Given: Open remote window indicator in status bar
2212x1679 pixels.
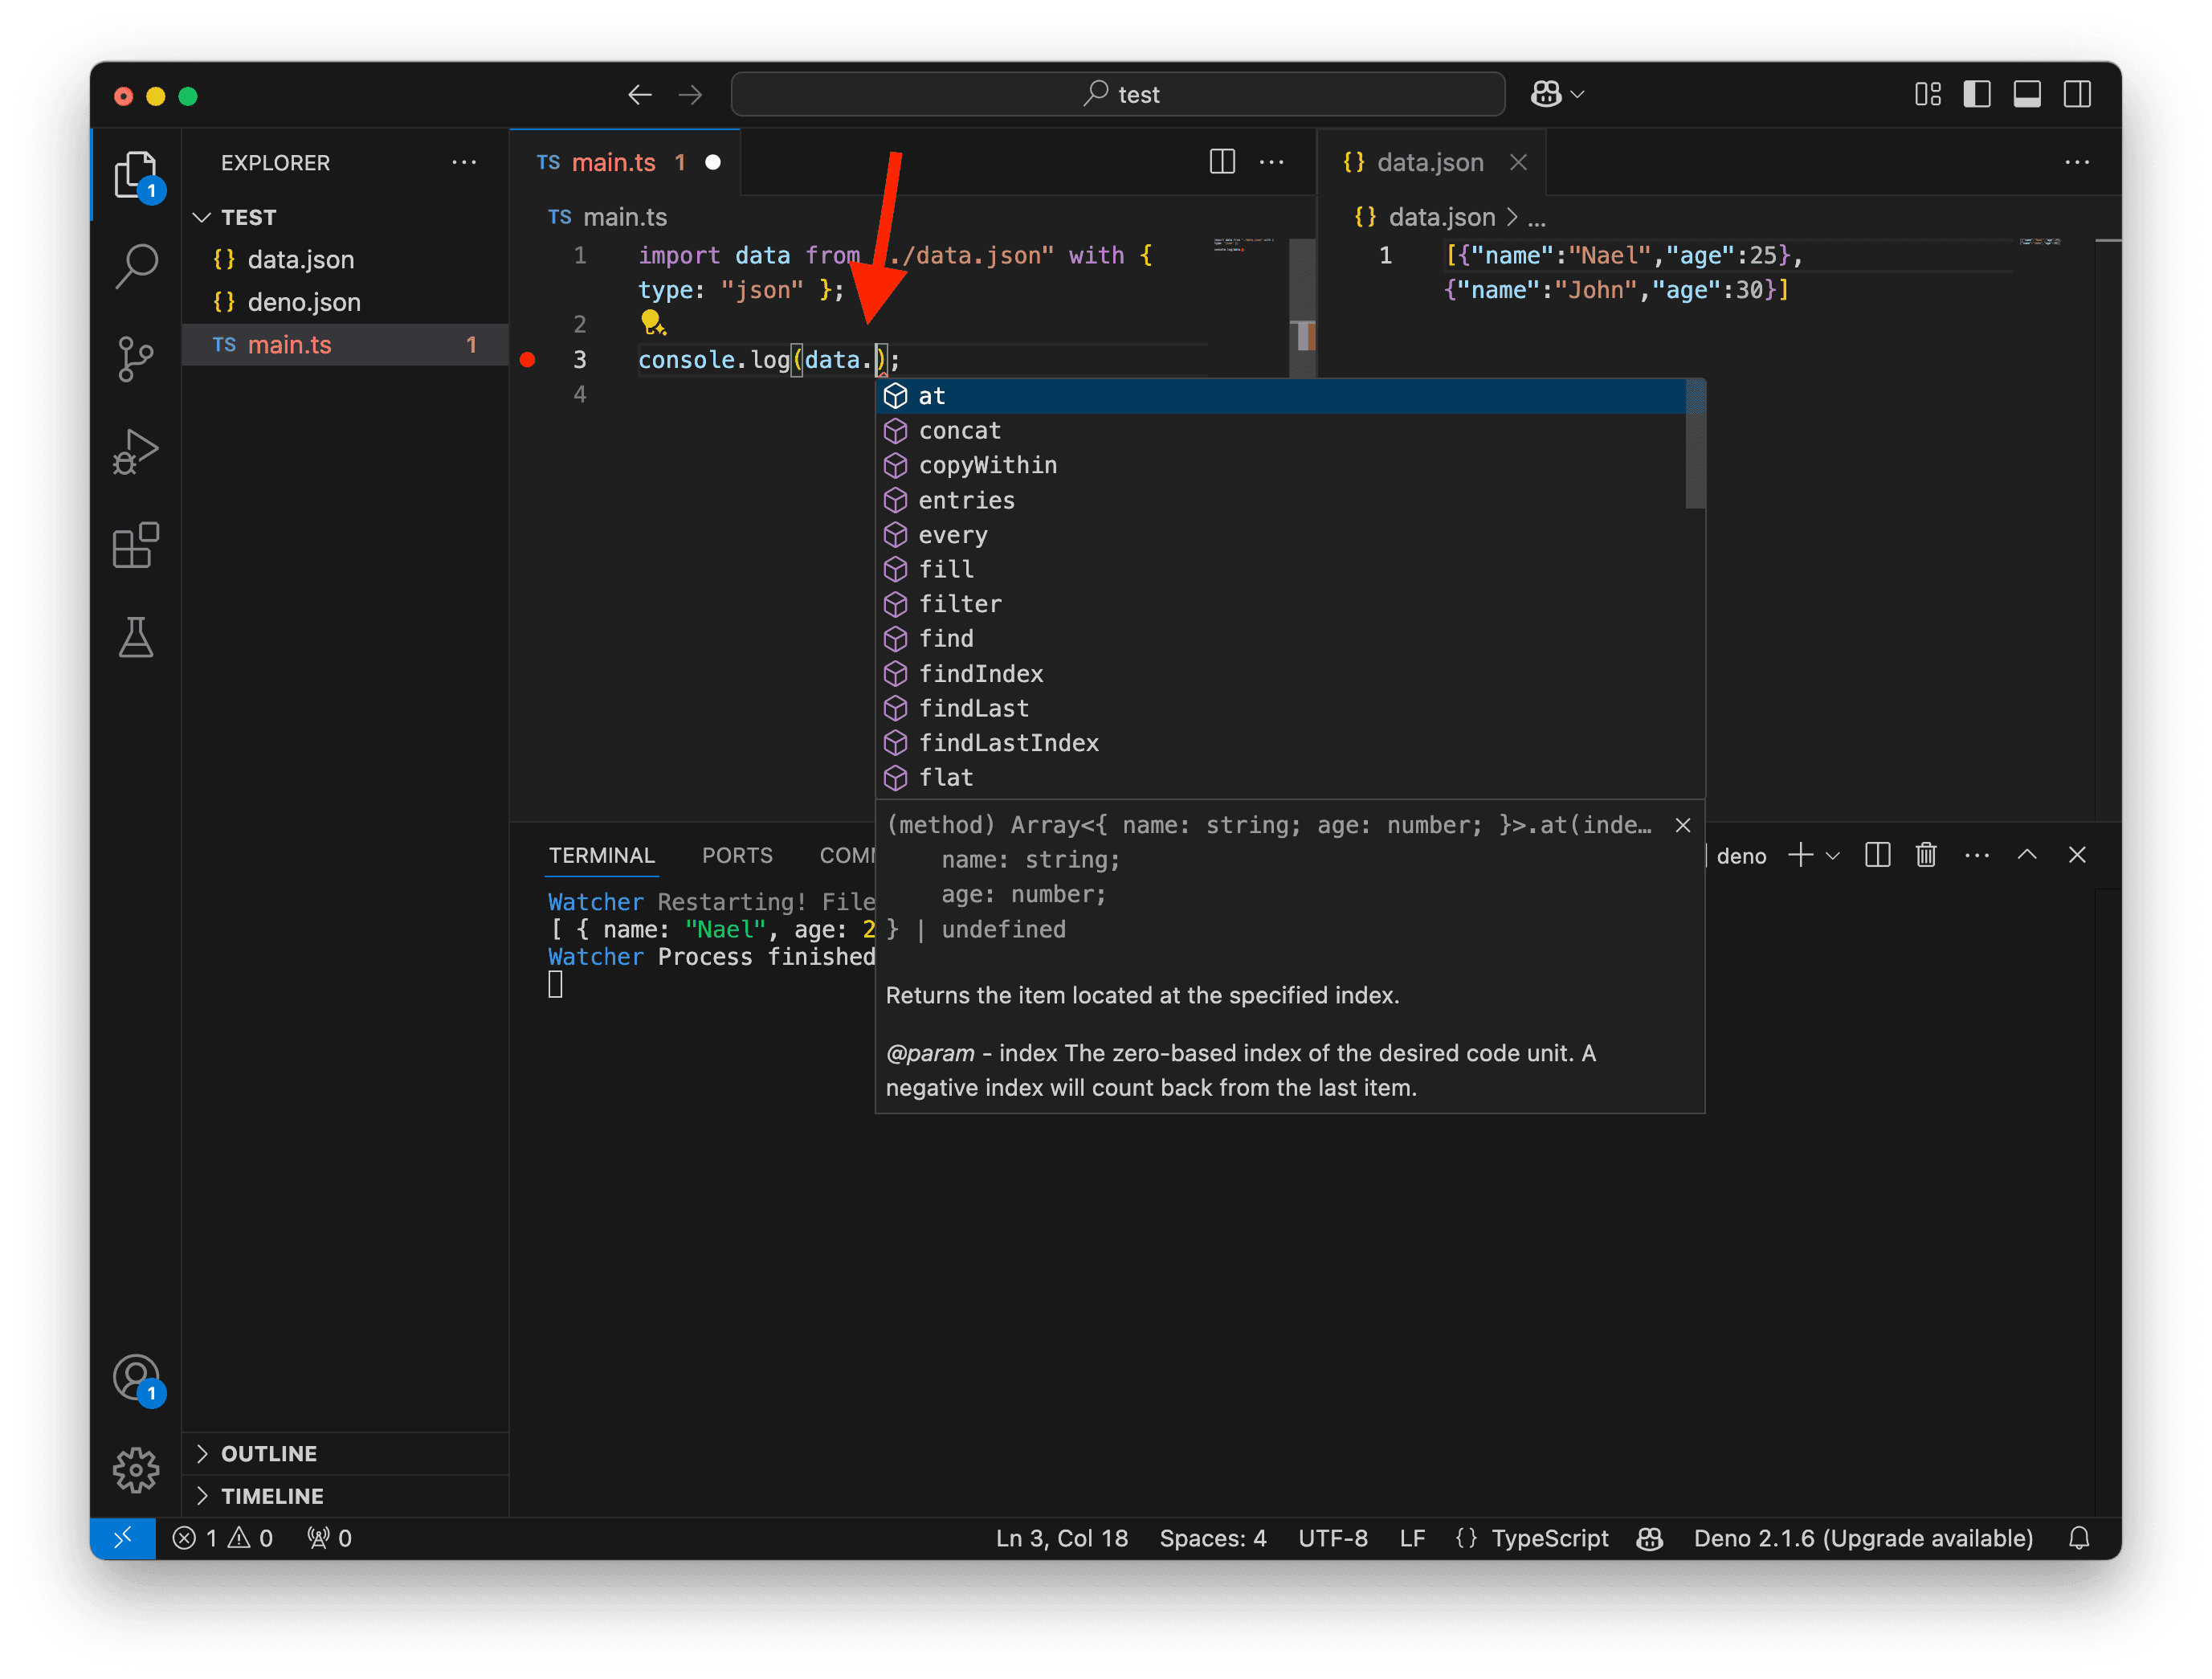Looking at the screenshot, I should (x=123, y=1538).
